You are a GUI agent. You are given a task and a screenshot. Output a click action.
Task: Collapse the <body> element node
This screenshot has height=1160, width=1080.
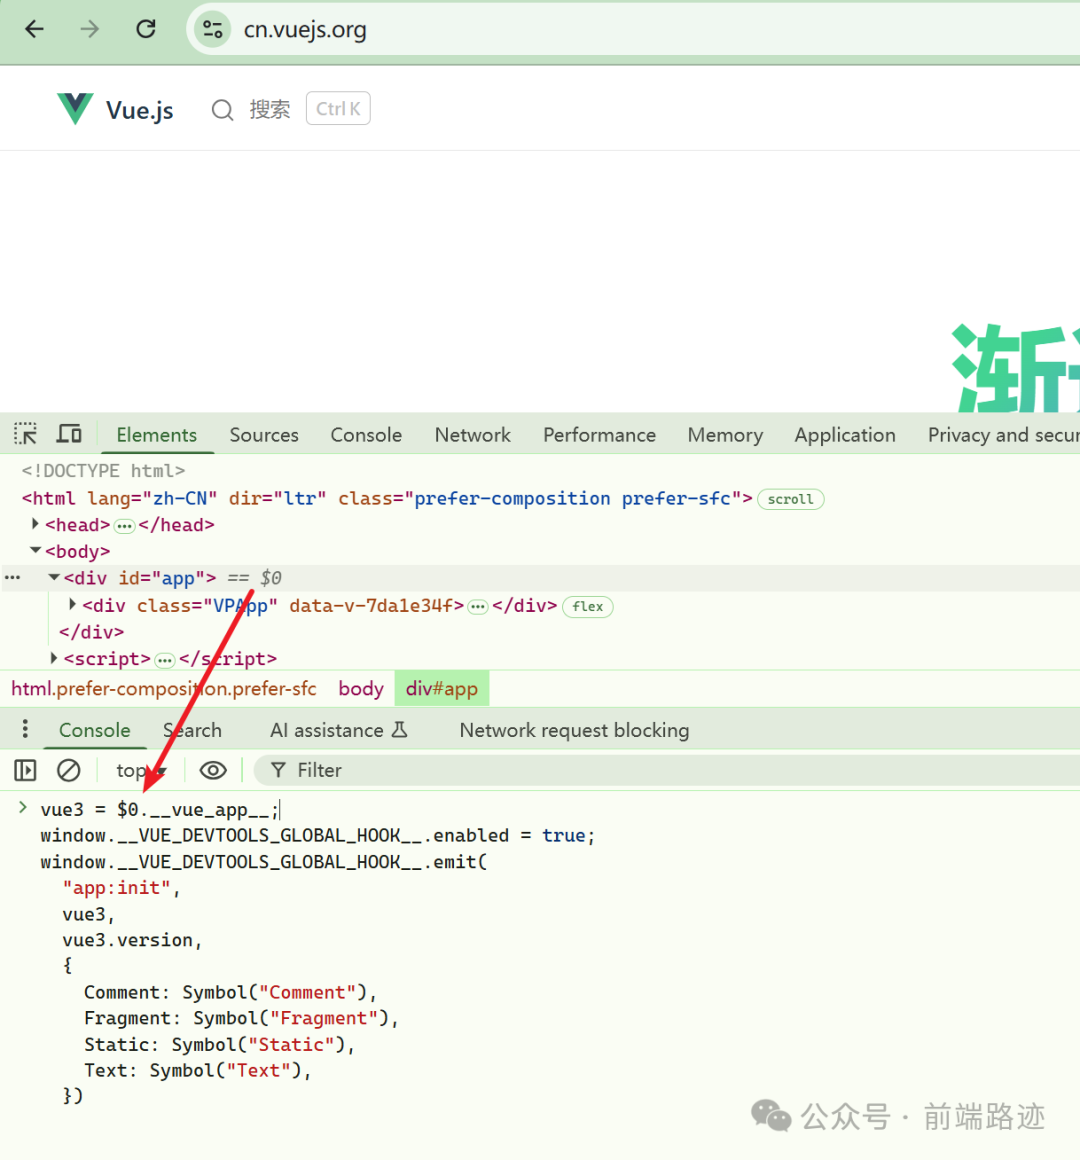(35, 550)
